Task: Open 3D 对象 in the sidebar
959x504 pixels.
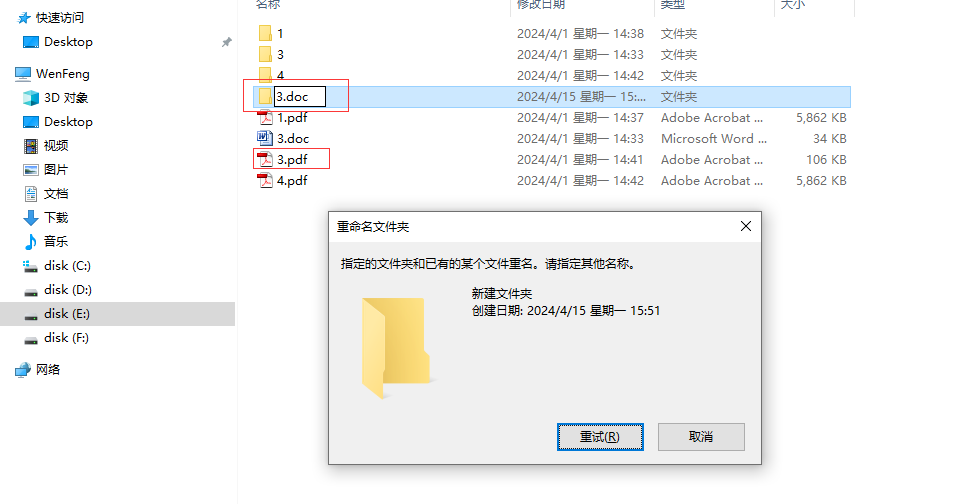Action: coord(56,98)
